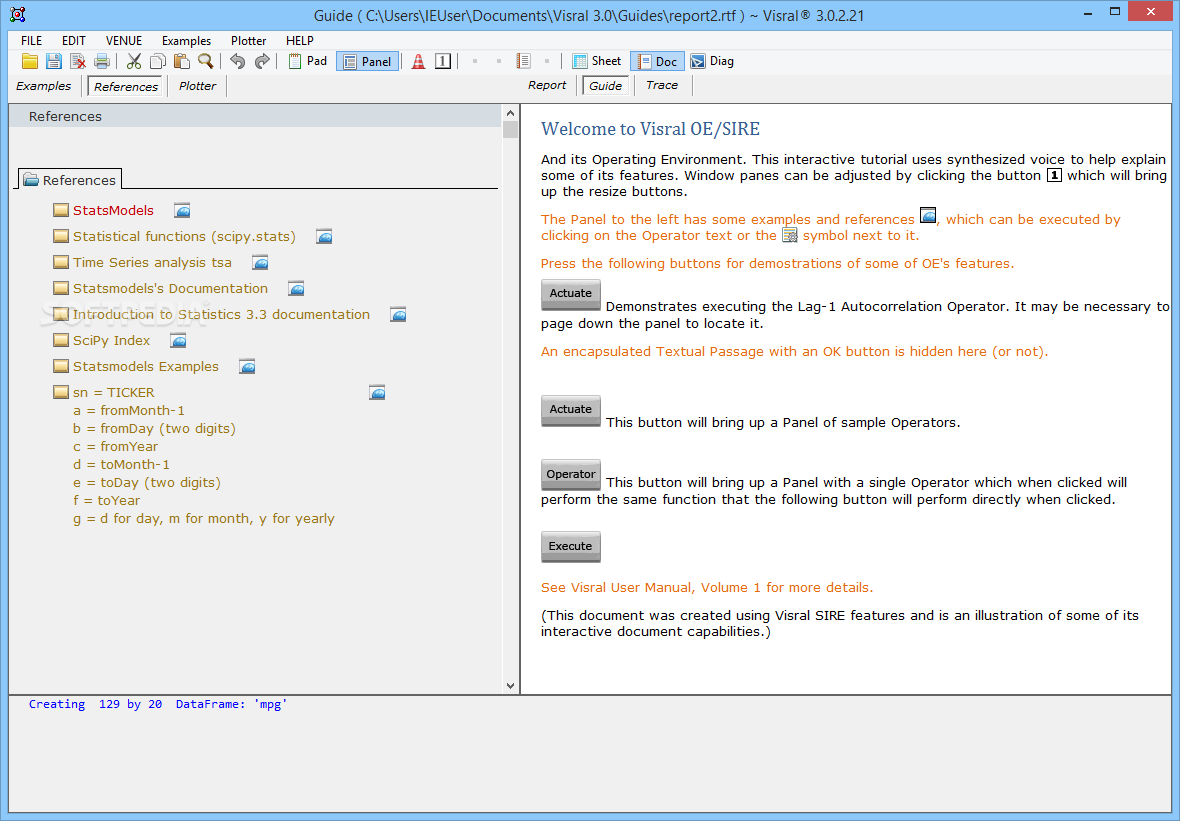Image resolution: width=1180 pixels, height=821 pixels.
Task: Click the Actuate button for sample Operators panel
Action: coord(570,410)
